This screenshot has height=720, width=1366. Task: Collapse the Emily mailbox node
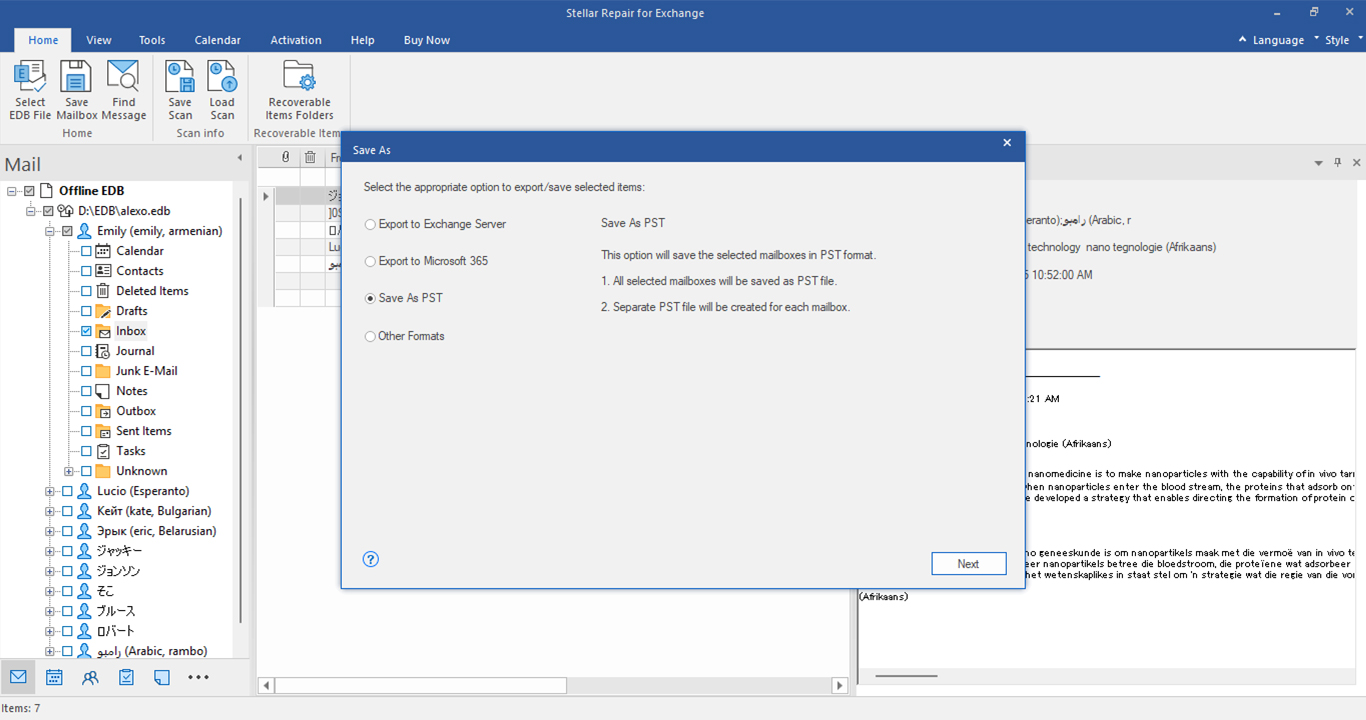point(49,231)
